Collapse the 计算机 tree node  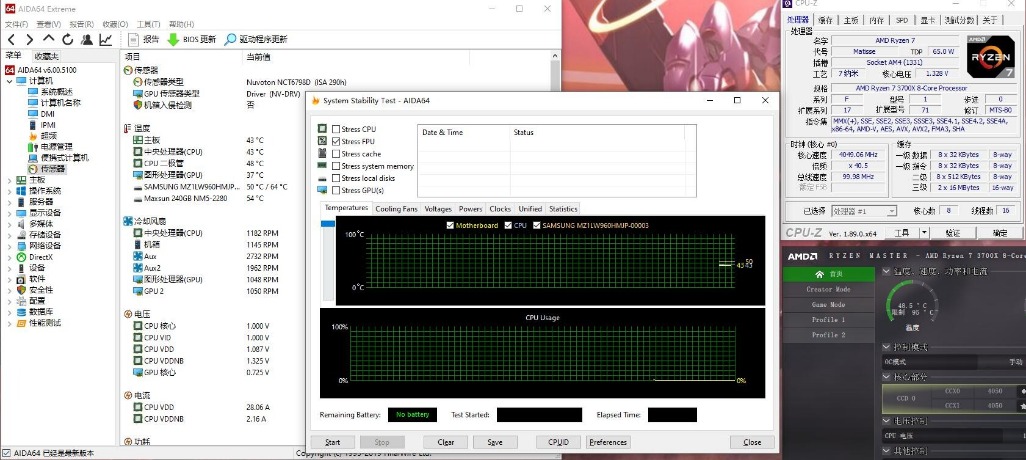pyautogui.click(x=9, y=81)
